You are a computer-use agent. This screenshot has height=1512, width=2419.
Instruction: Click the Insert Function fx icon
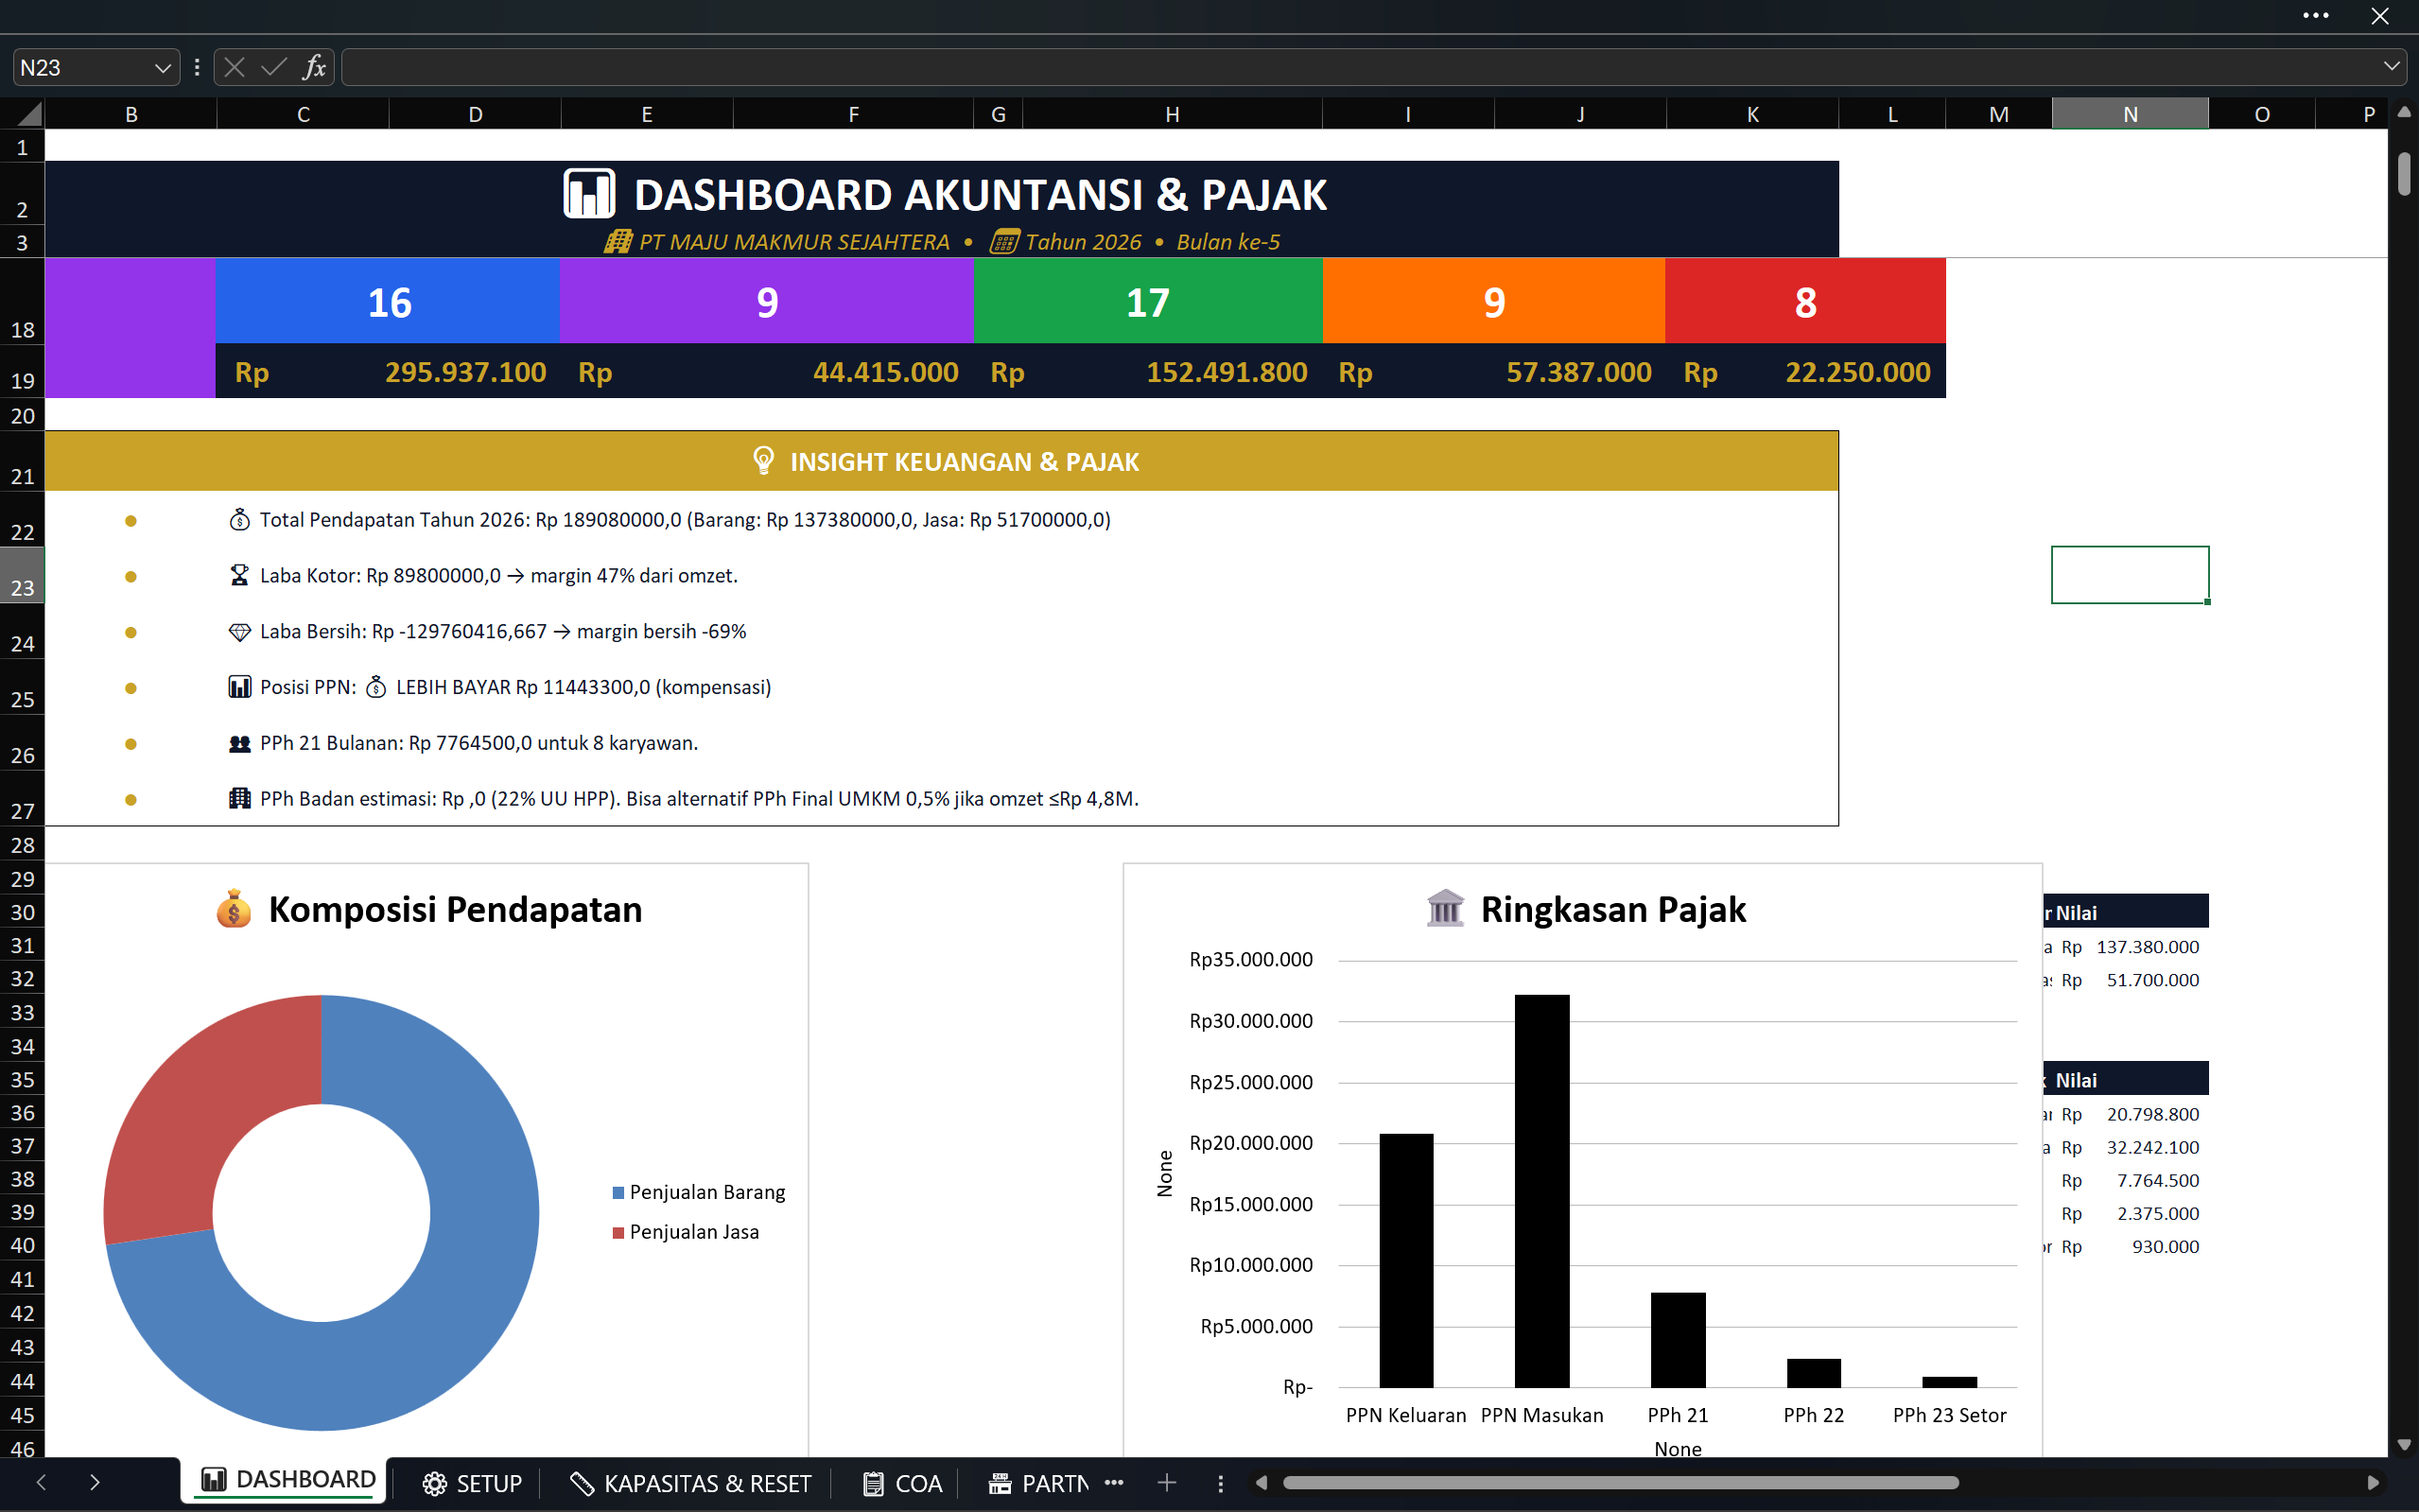tap(314, 67)
